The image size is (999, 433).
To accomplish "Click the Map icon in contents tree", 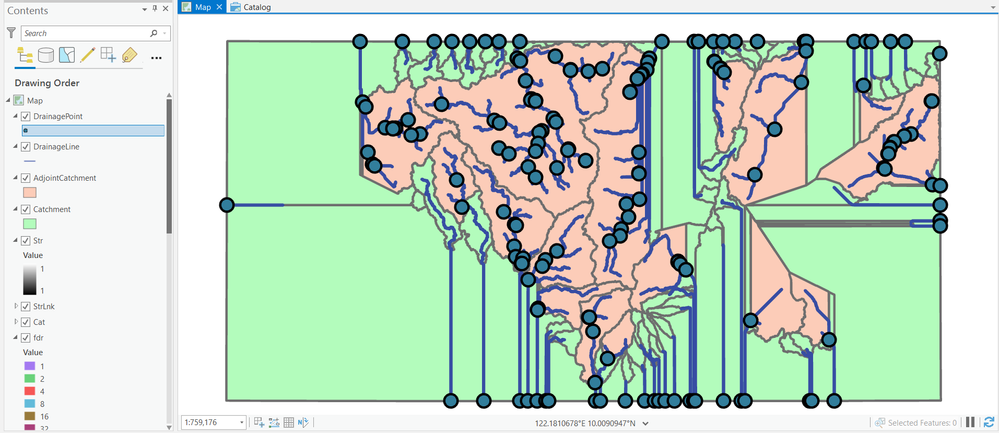I will [18, 100].
